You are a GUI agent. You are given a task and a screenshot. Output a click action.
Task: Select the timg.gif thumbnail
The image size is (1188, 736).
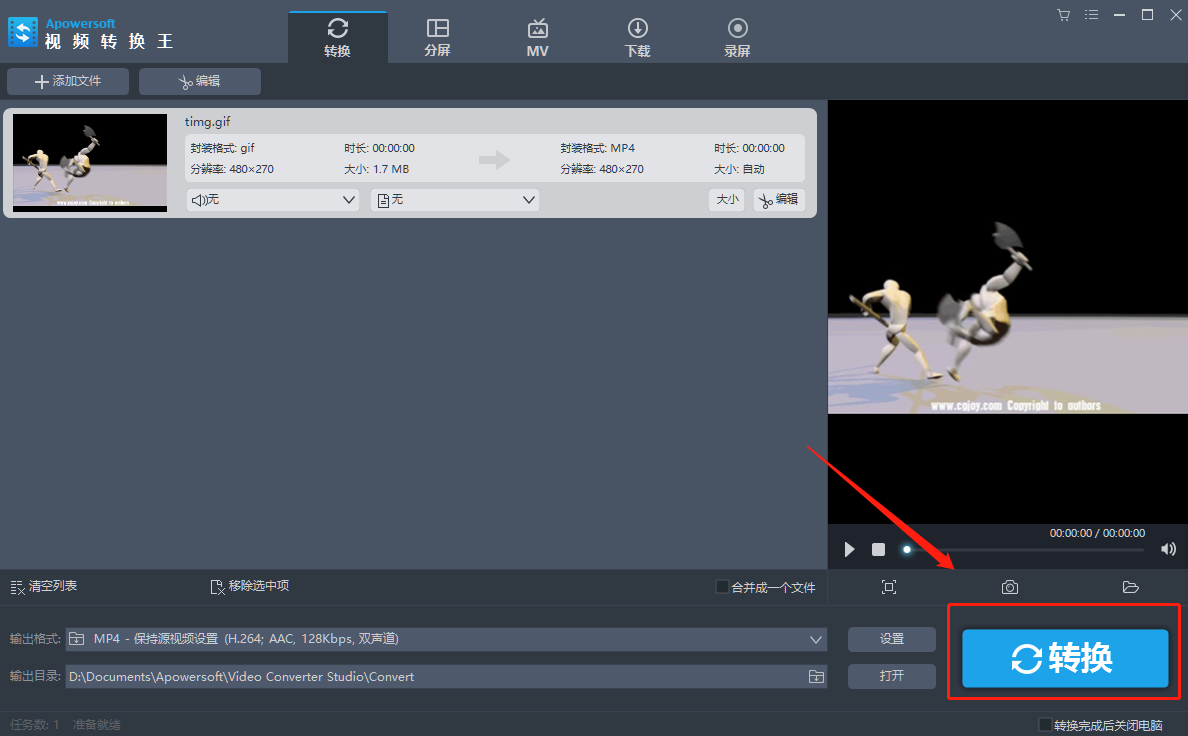pos(90,162)
